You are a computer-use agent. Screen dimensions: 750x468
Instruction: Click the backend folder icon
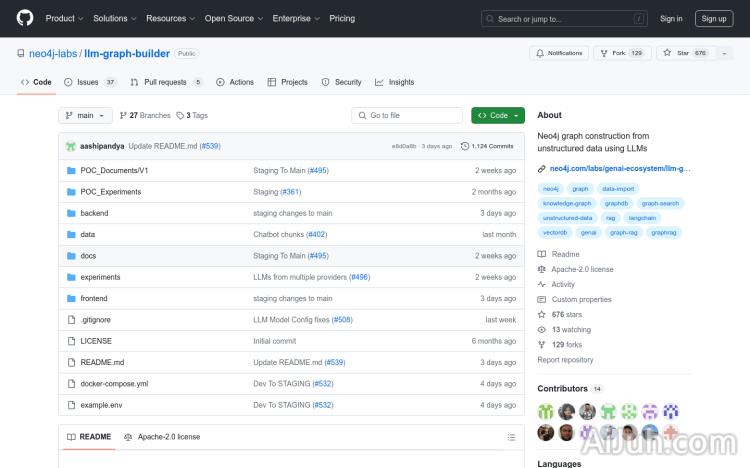coord(71,213)
